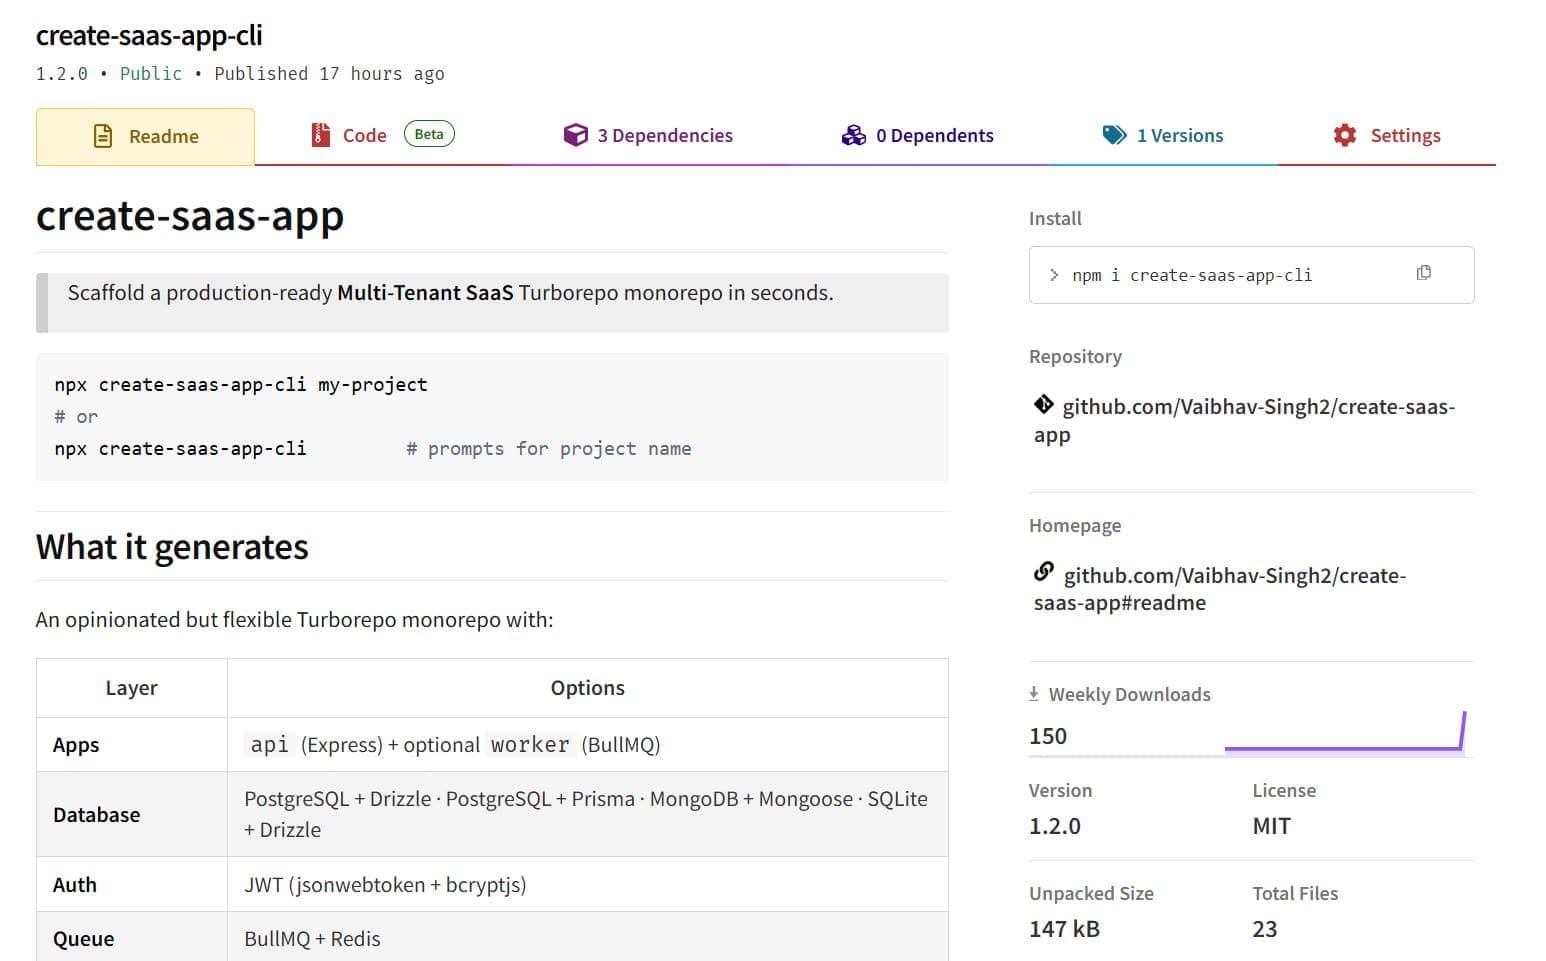This screenshot has height=961, width=1546.
Task: Click the create-saas-app readme heading
Action: [190, 216]
